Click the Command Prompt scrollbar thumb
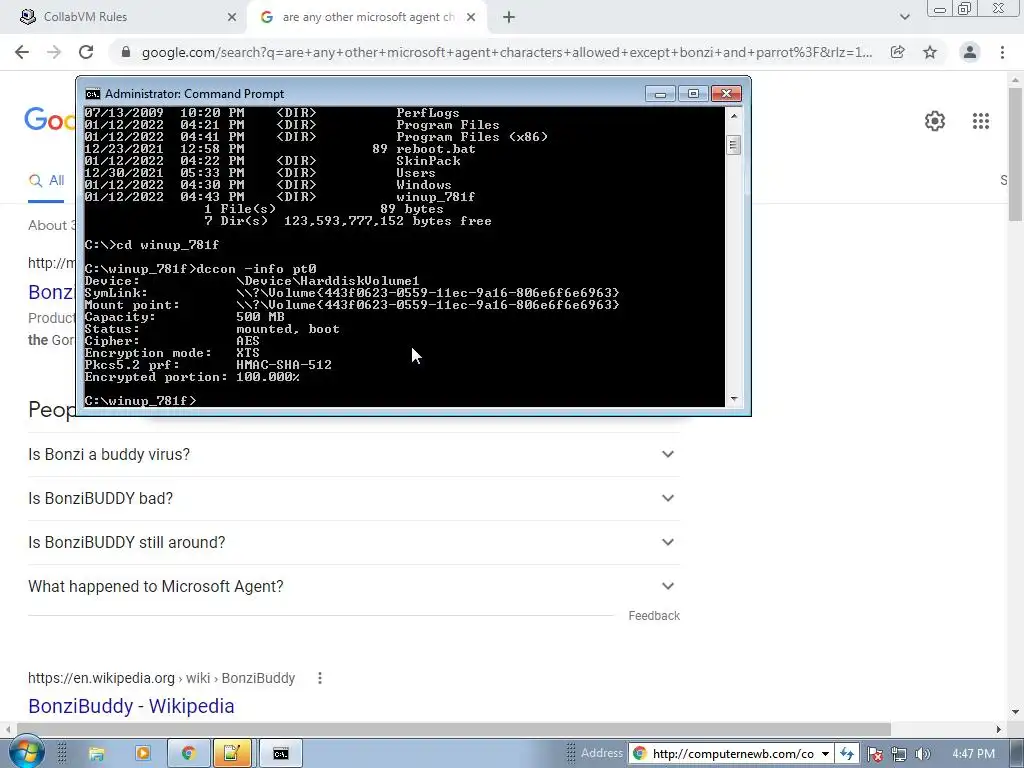 click(x=733, y=145)
